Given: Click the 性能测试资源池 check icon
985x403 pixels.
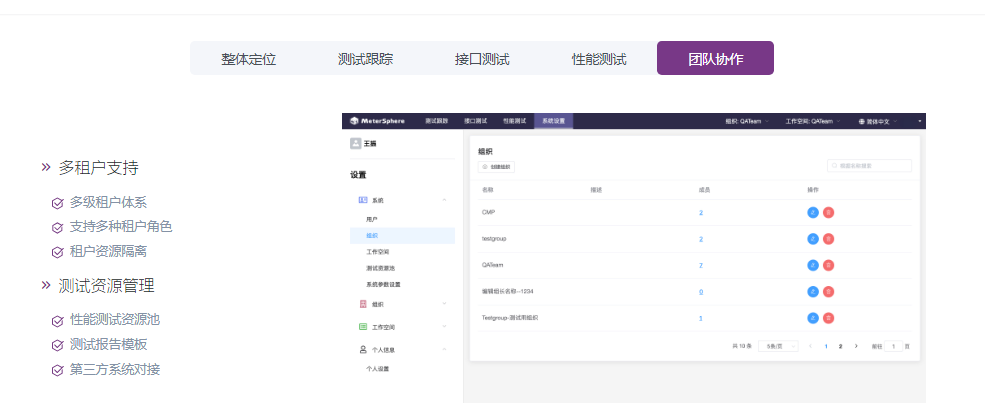Looking at the screenshot, I should [x=57, y=321].
